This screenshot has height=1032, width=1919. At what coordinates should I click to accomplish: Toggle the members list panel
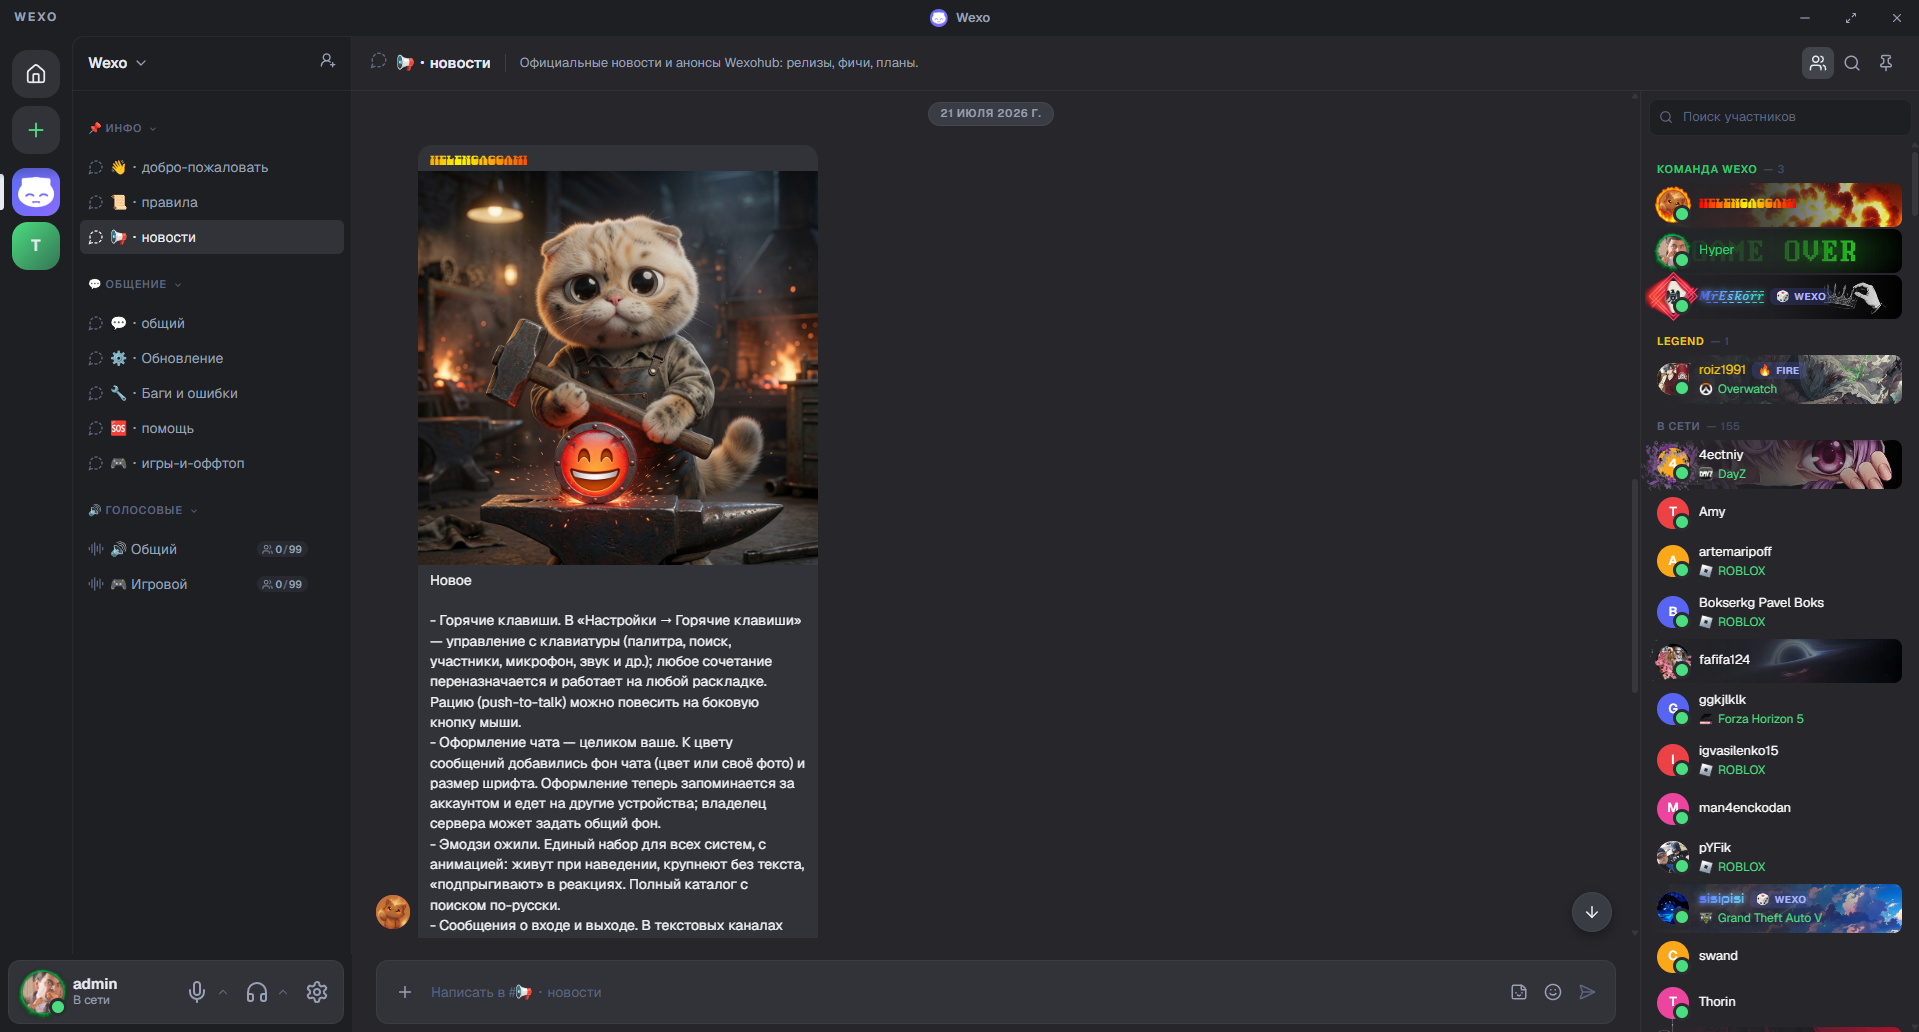pos(1817,63)
